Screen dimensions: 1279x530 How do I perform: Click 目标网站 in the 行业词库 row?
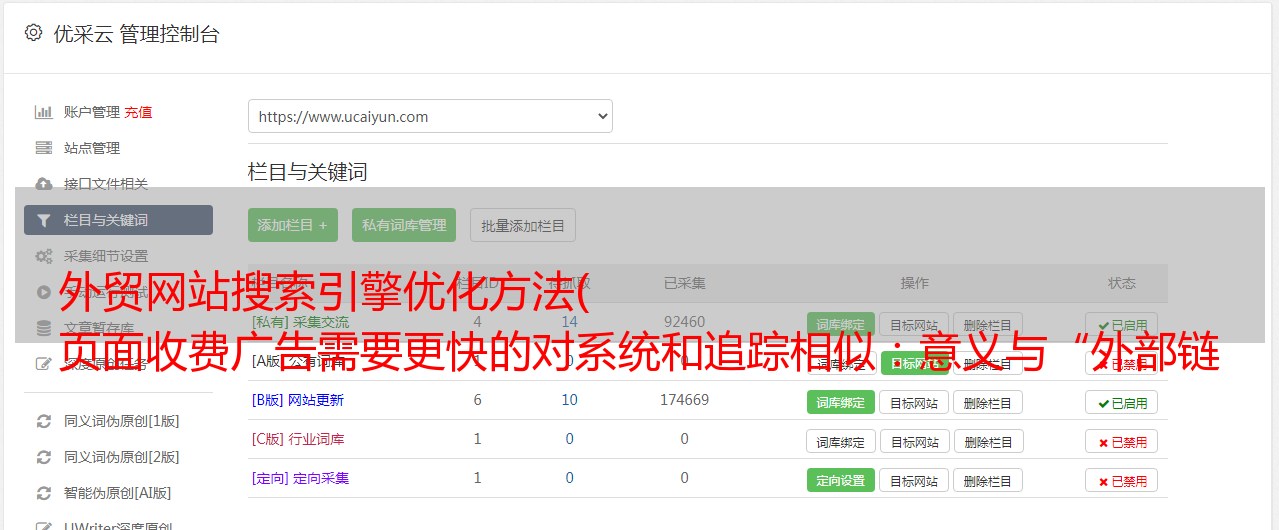914,441
